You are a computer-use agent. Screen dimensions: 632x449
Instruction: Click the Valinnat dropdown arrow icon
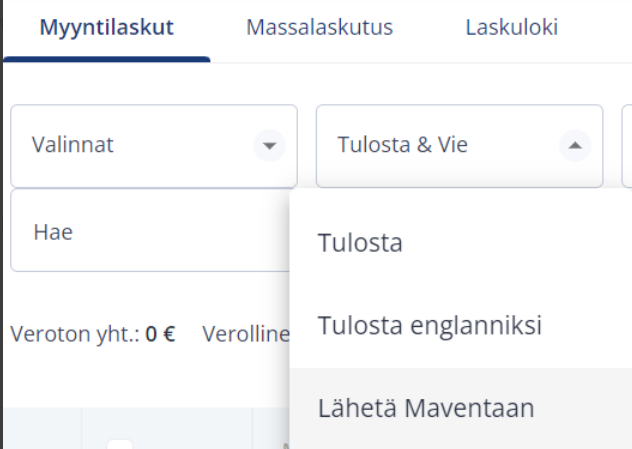click(x=269, y=146)
